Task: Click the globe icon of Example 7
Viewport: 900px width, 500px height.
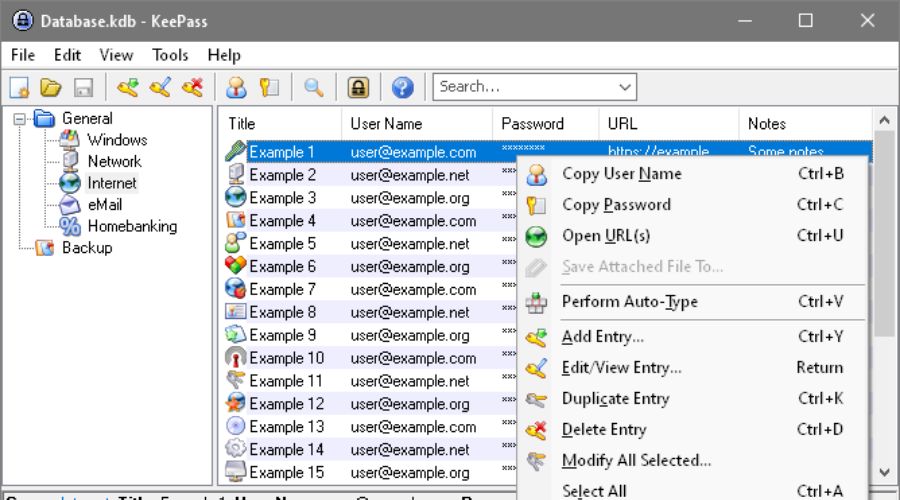Action: [x=235, y=289]
